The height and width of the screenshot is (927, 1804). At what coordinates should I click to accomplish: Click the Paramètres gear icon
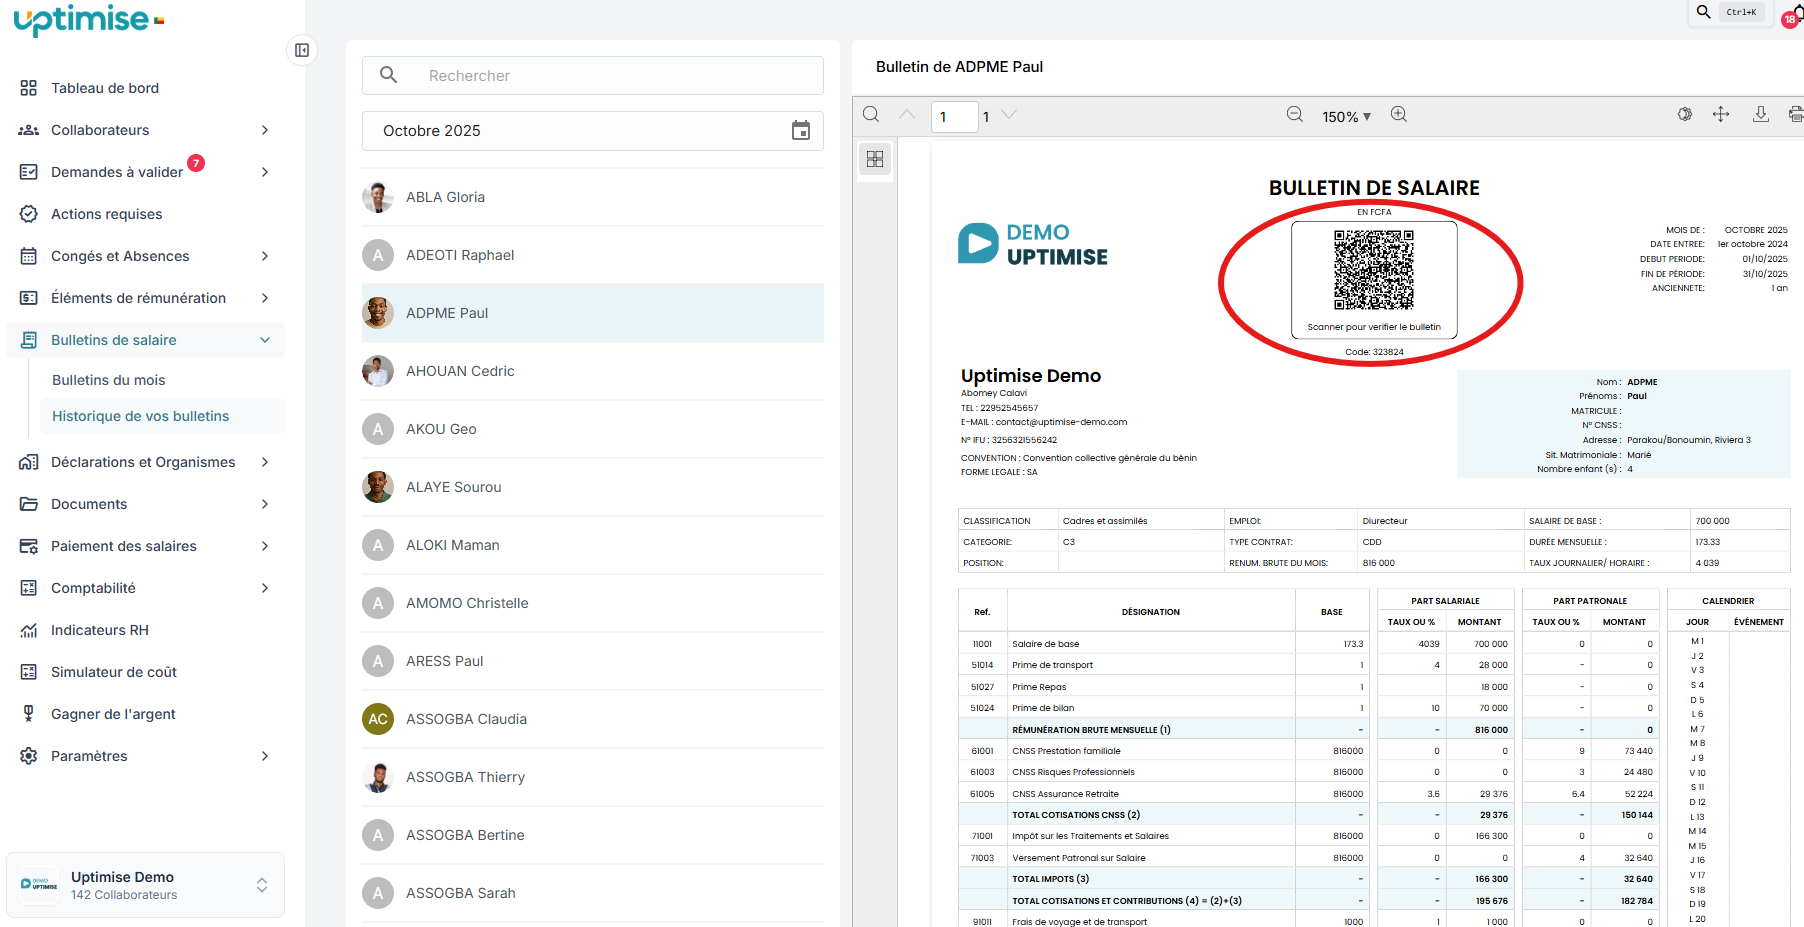pos(29,756)
